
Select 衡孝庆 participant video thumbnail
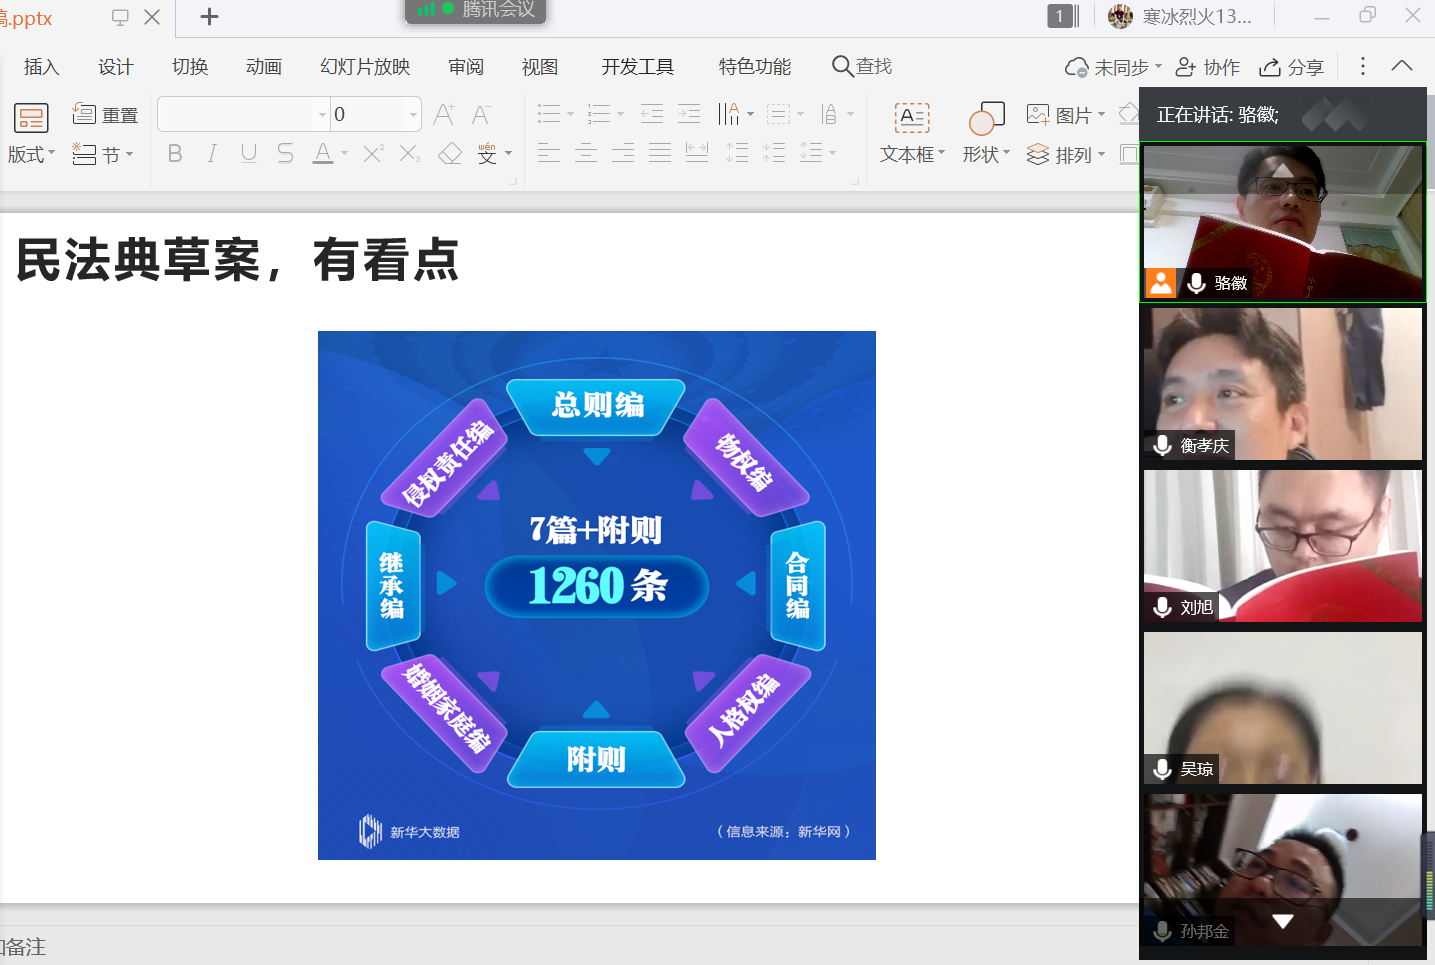click(1283, 384)
